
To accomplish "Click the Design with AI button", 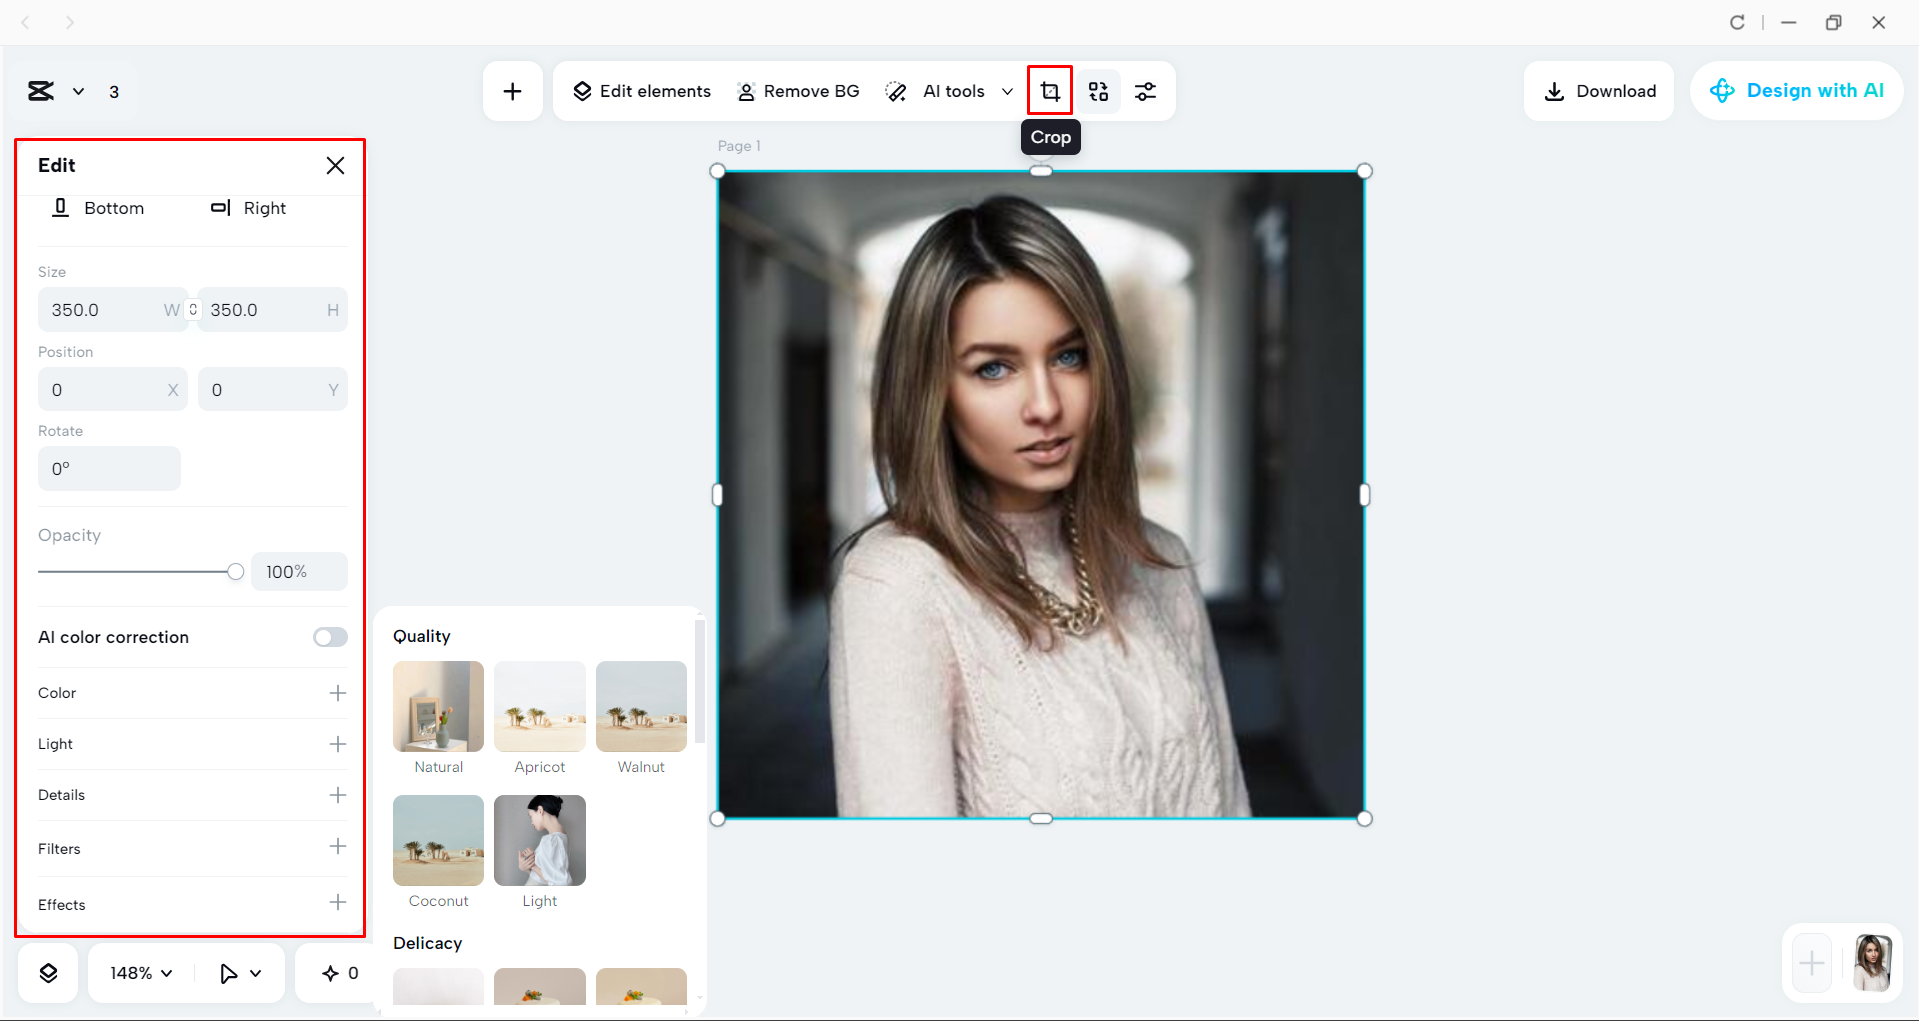I will 1797,90.
